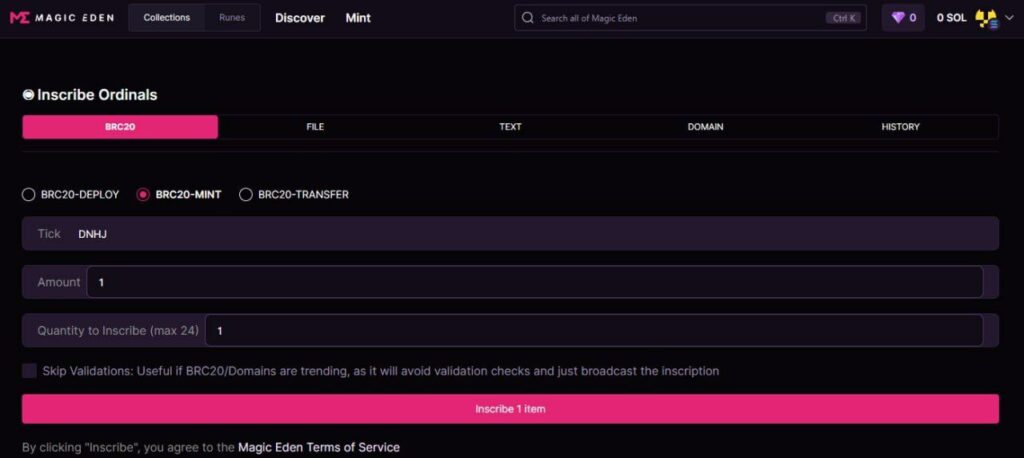
Task: Switch to the Runes toggle
Action: click(232, 18)
